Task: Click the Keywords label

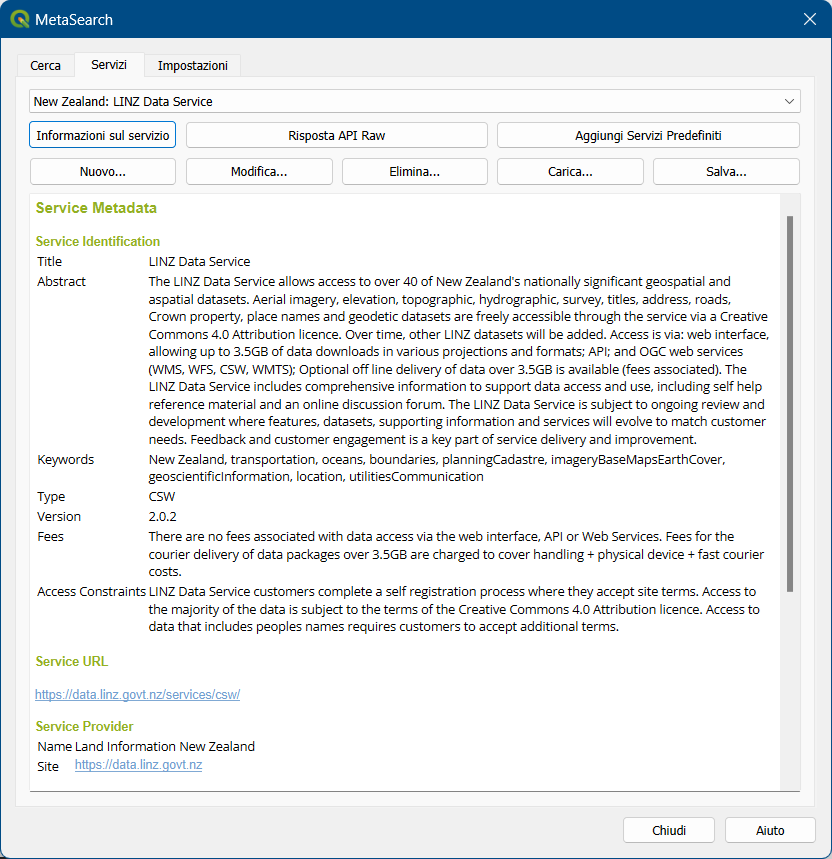Action: [66, 459]
